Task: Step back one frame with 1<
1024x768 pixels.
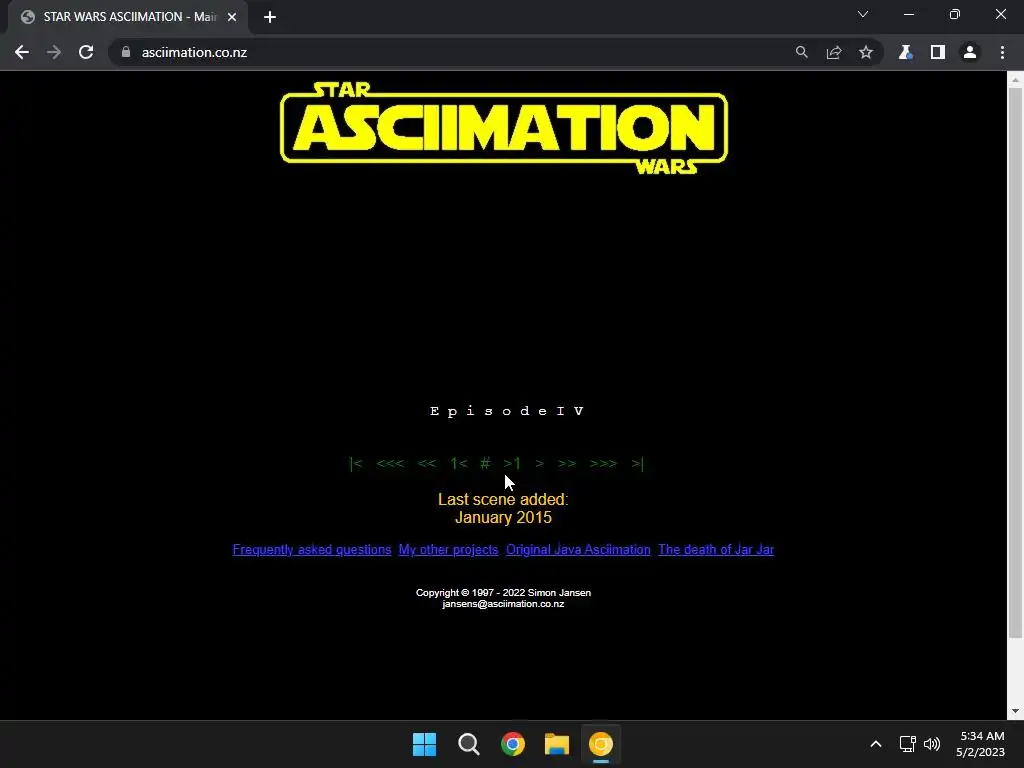Action: tap(458, 464)
